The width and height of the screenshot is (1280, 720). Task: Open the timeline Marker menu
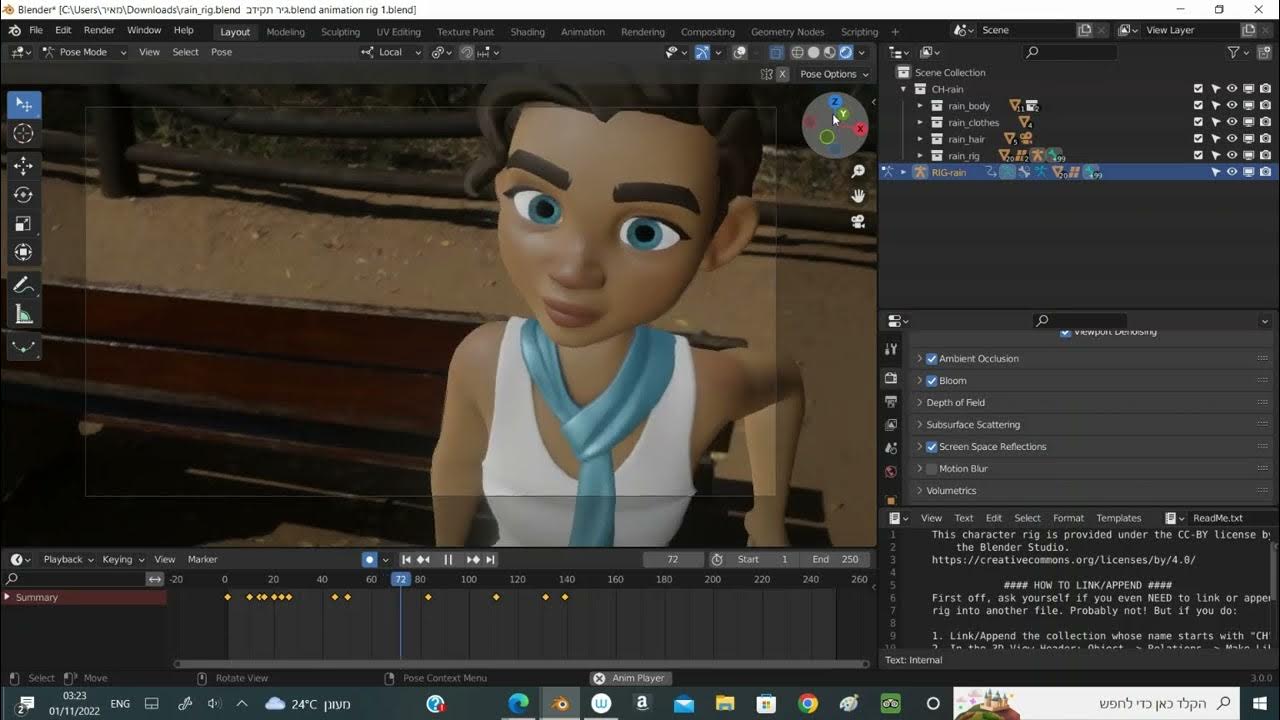click(203, 559)
